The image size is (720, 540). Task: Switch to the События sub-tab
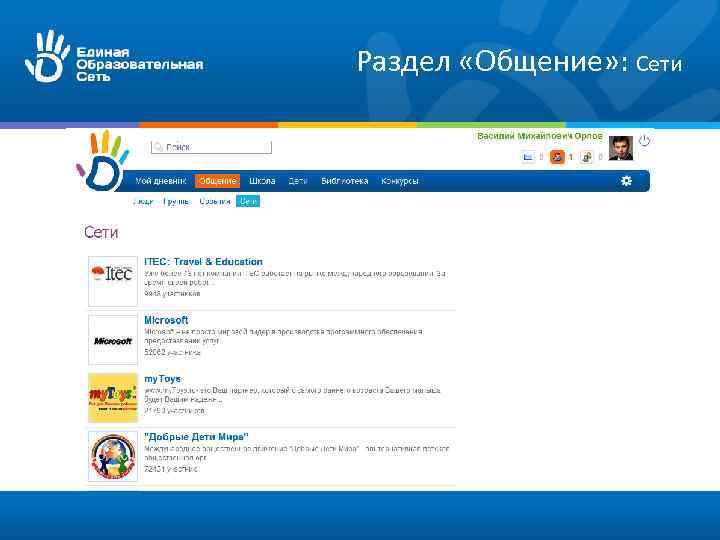click(214, 201)
